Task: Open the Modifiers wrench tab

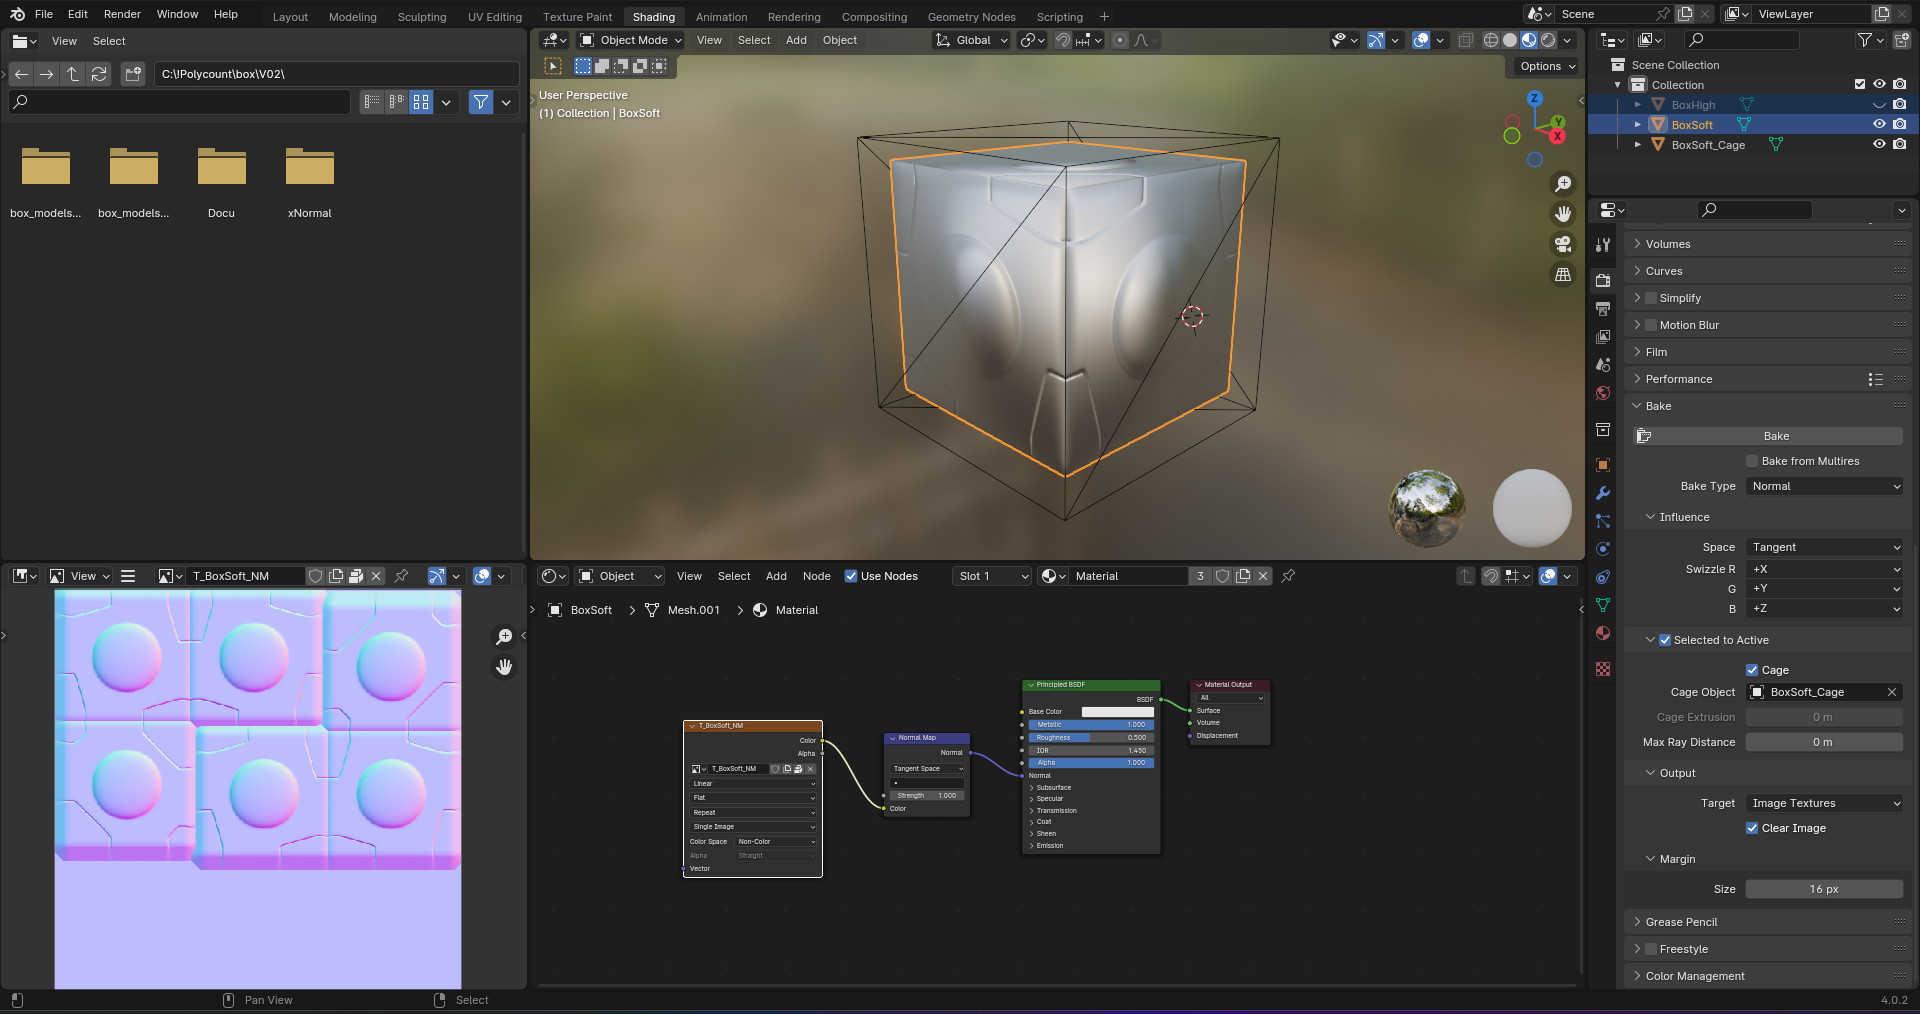Action: (1603, 493)
